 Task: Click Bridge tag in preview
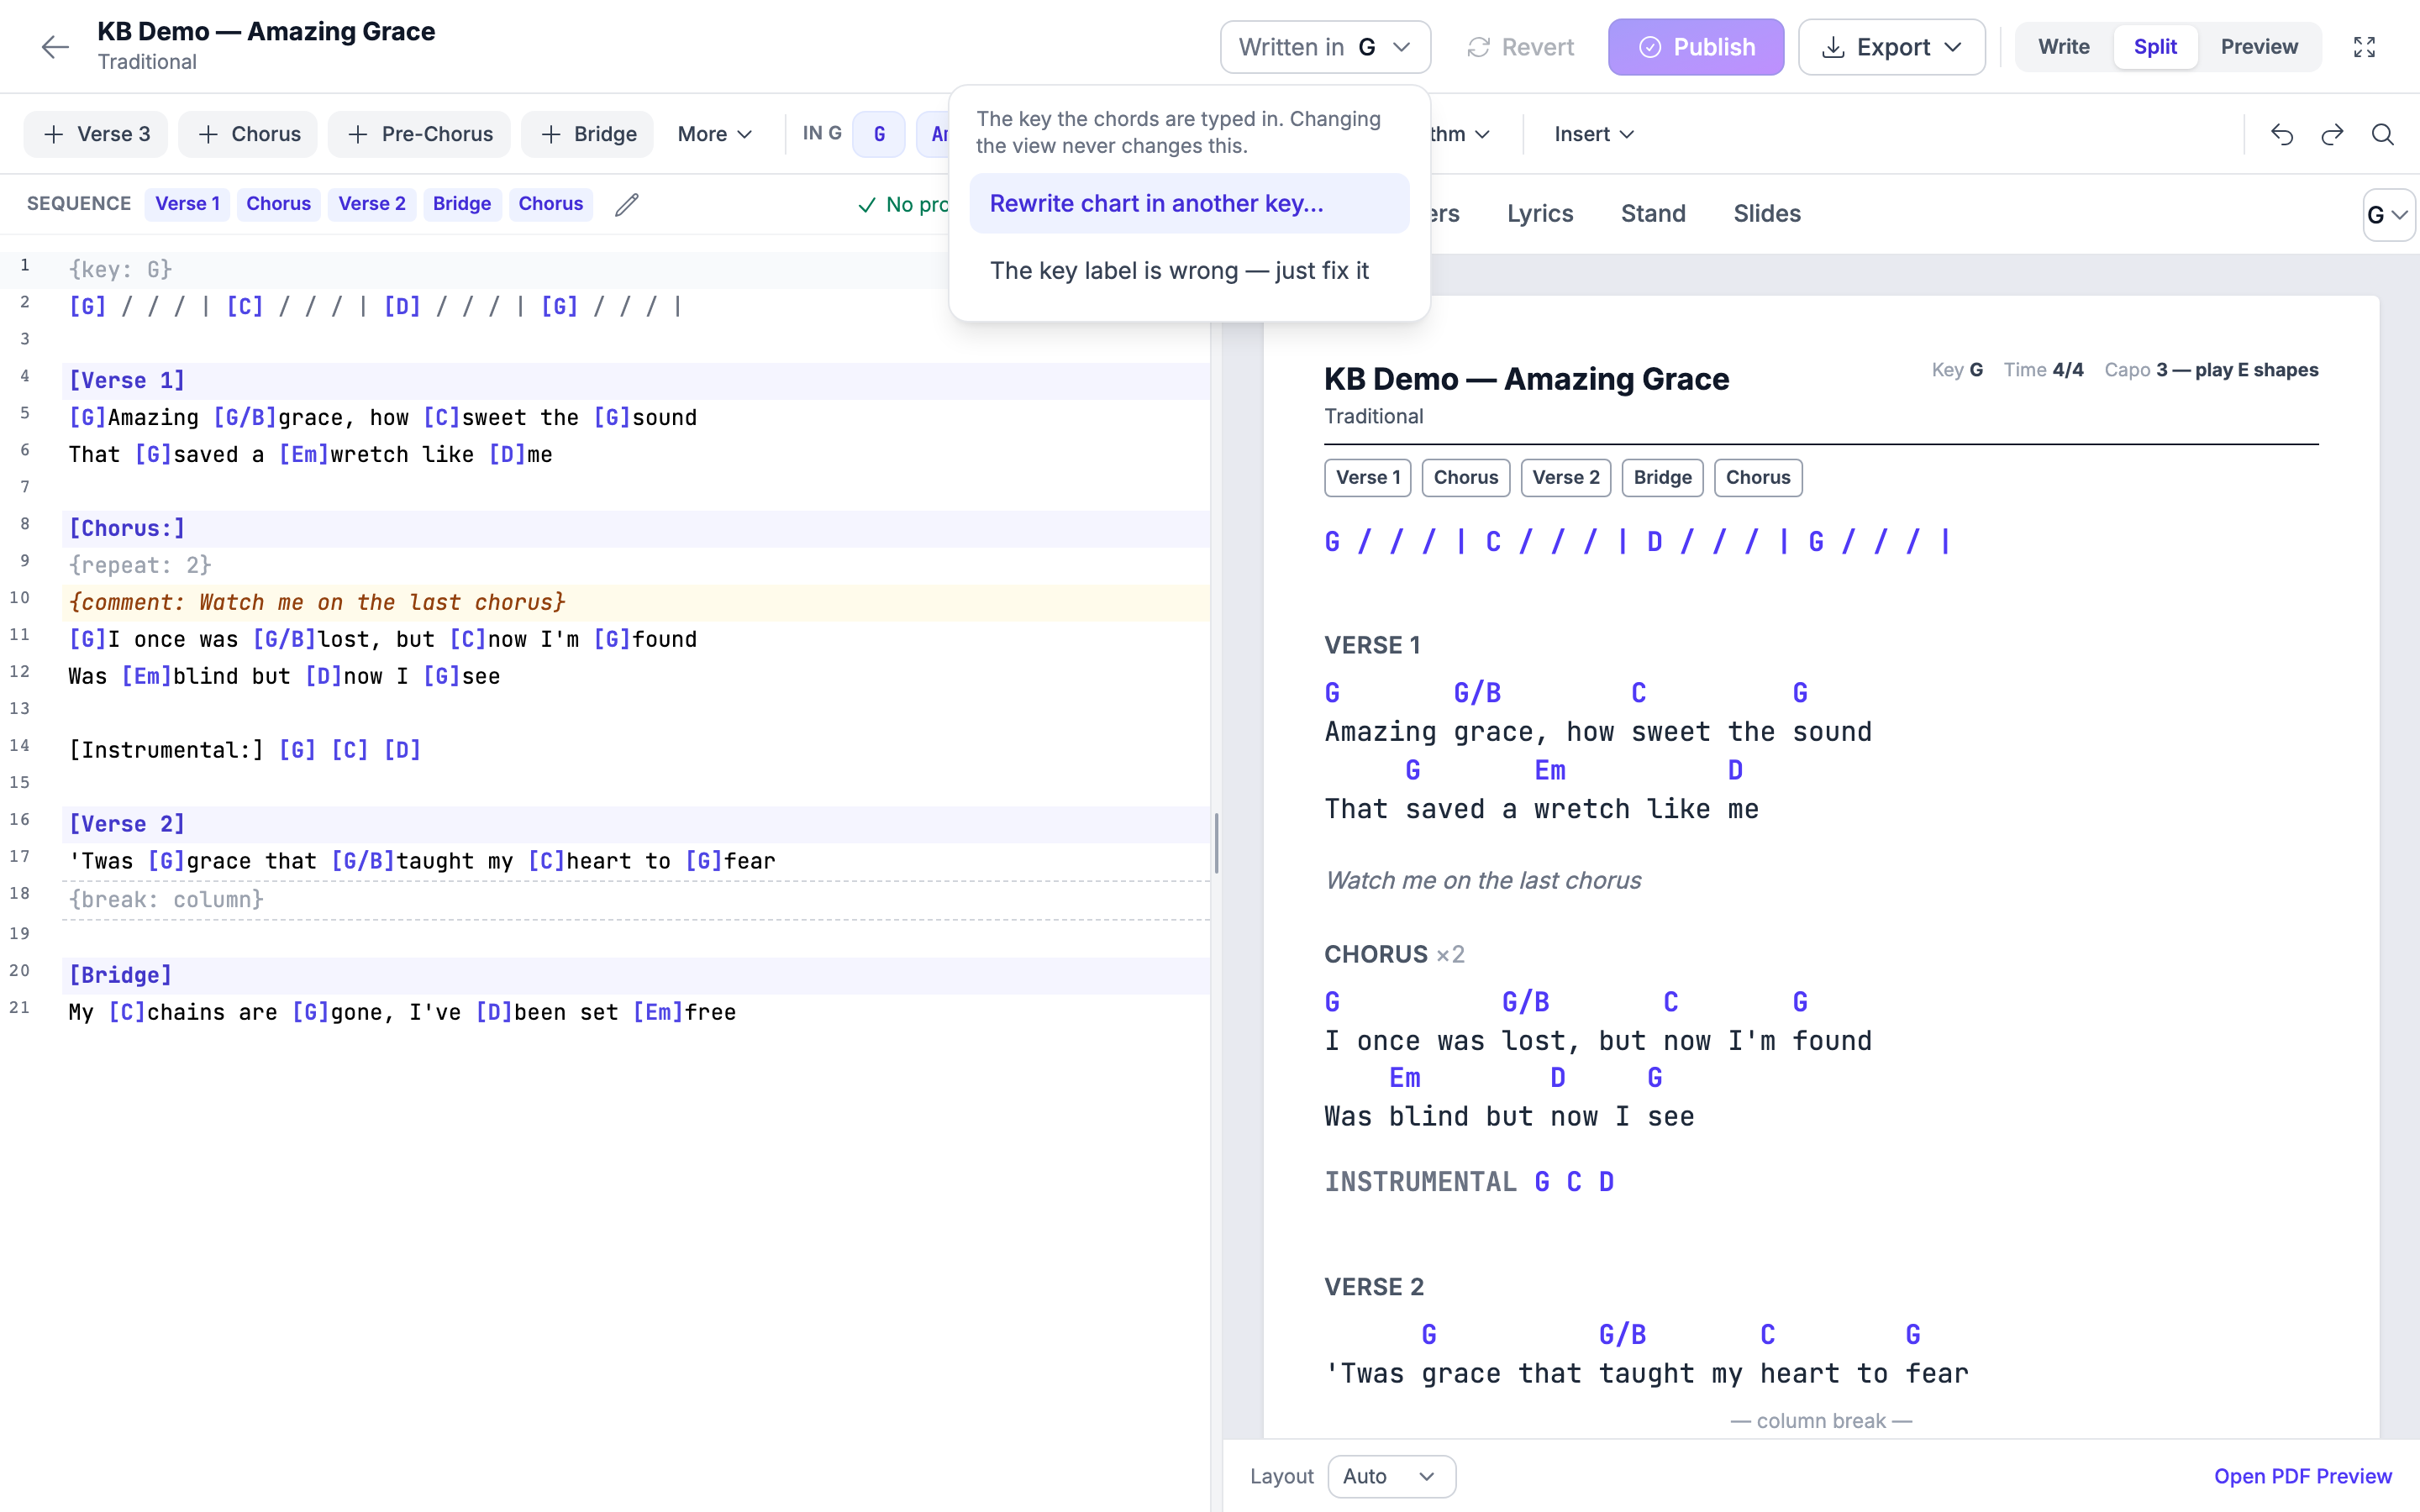pyautogui.click(x=1662, y=478)
